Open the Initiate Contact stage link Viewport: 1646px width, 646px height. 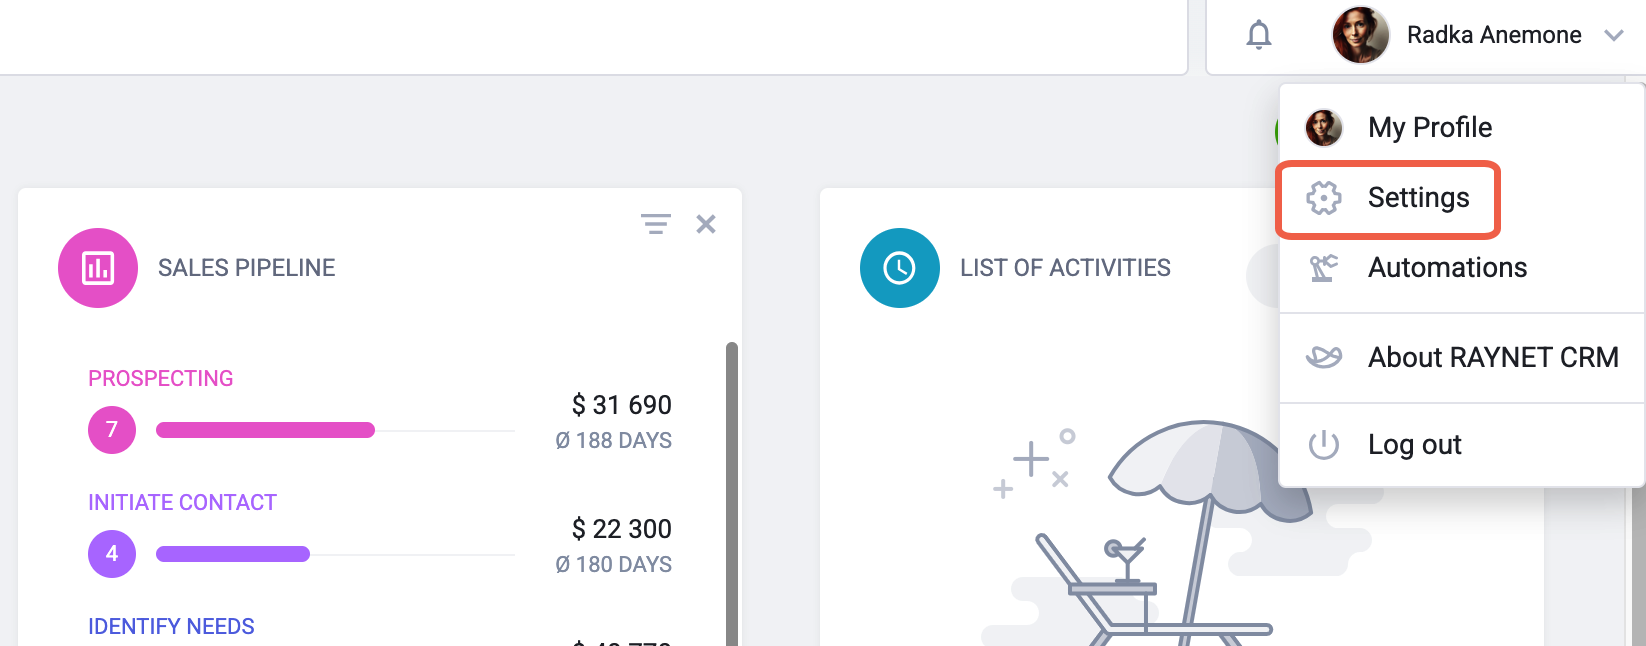[x=182, y=503]
